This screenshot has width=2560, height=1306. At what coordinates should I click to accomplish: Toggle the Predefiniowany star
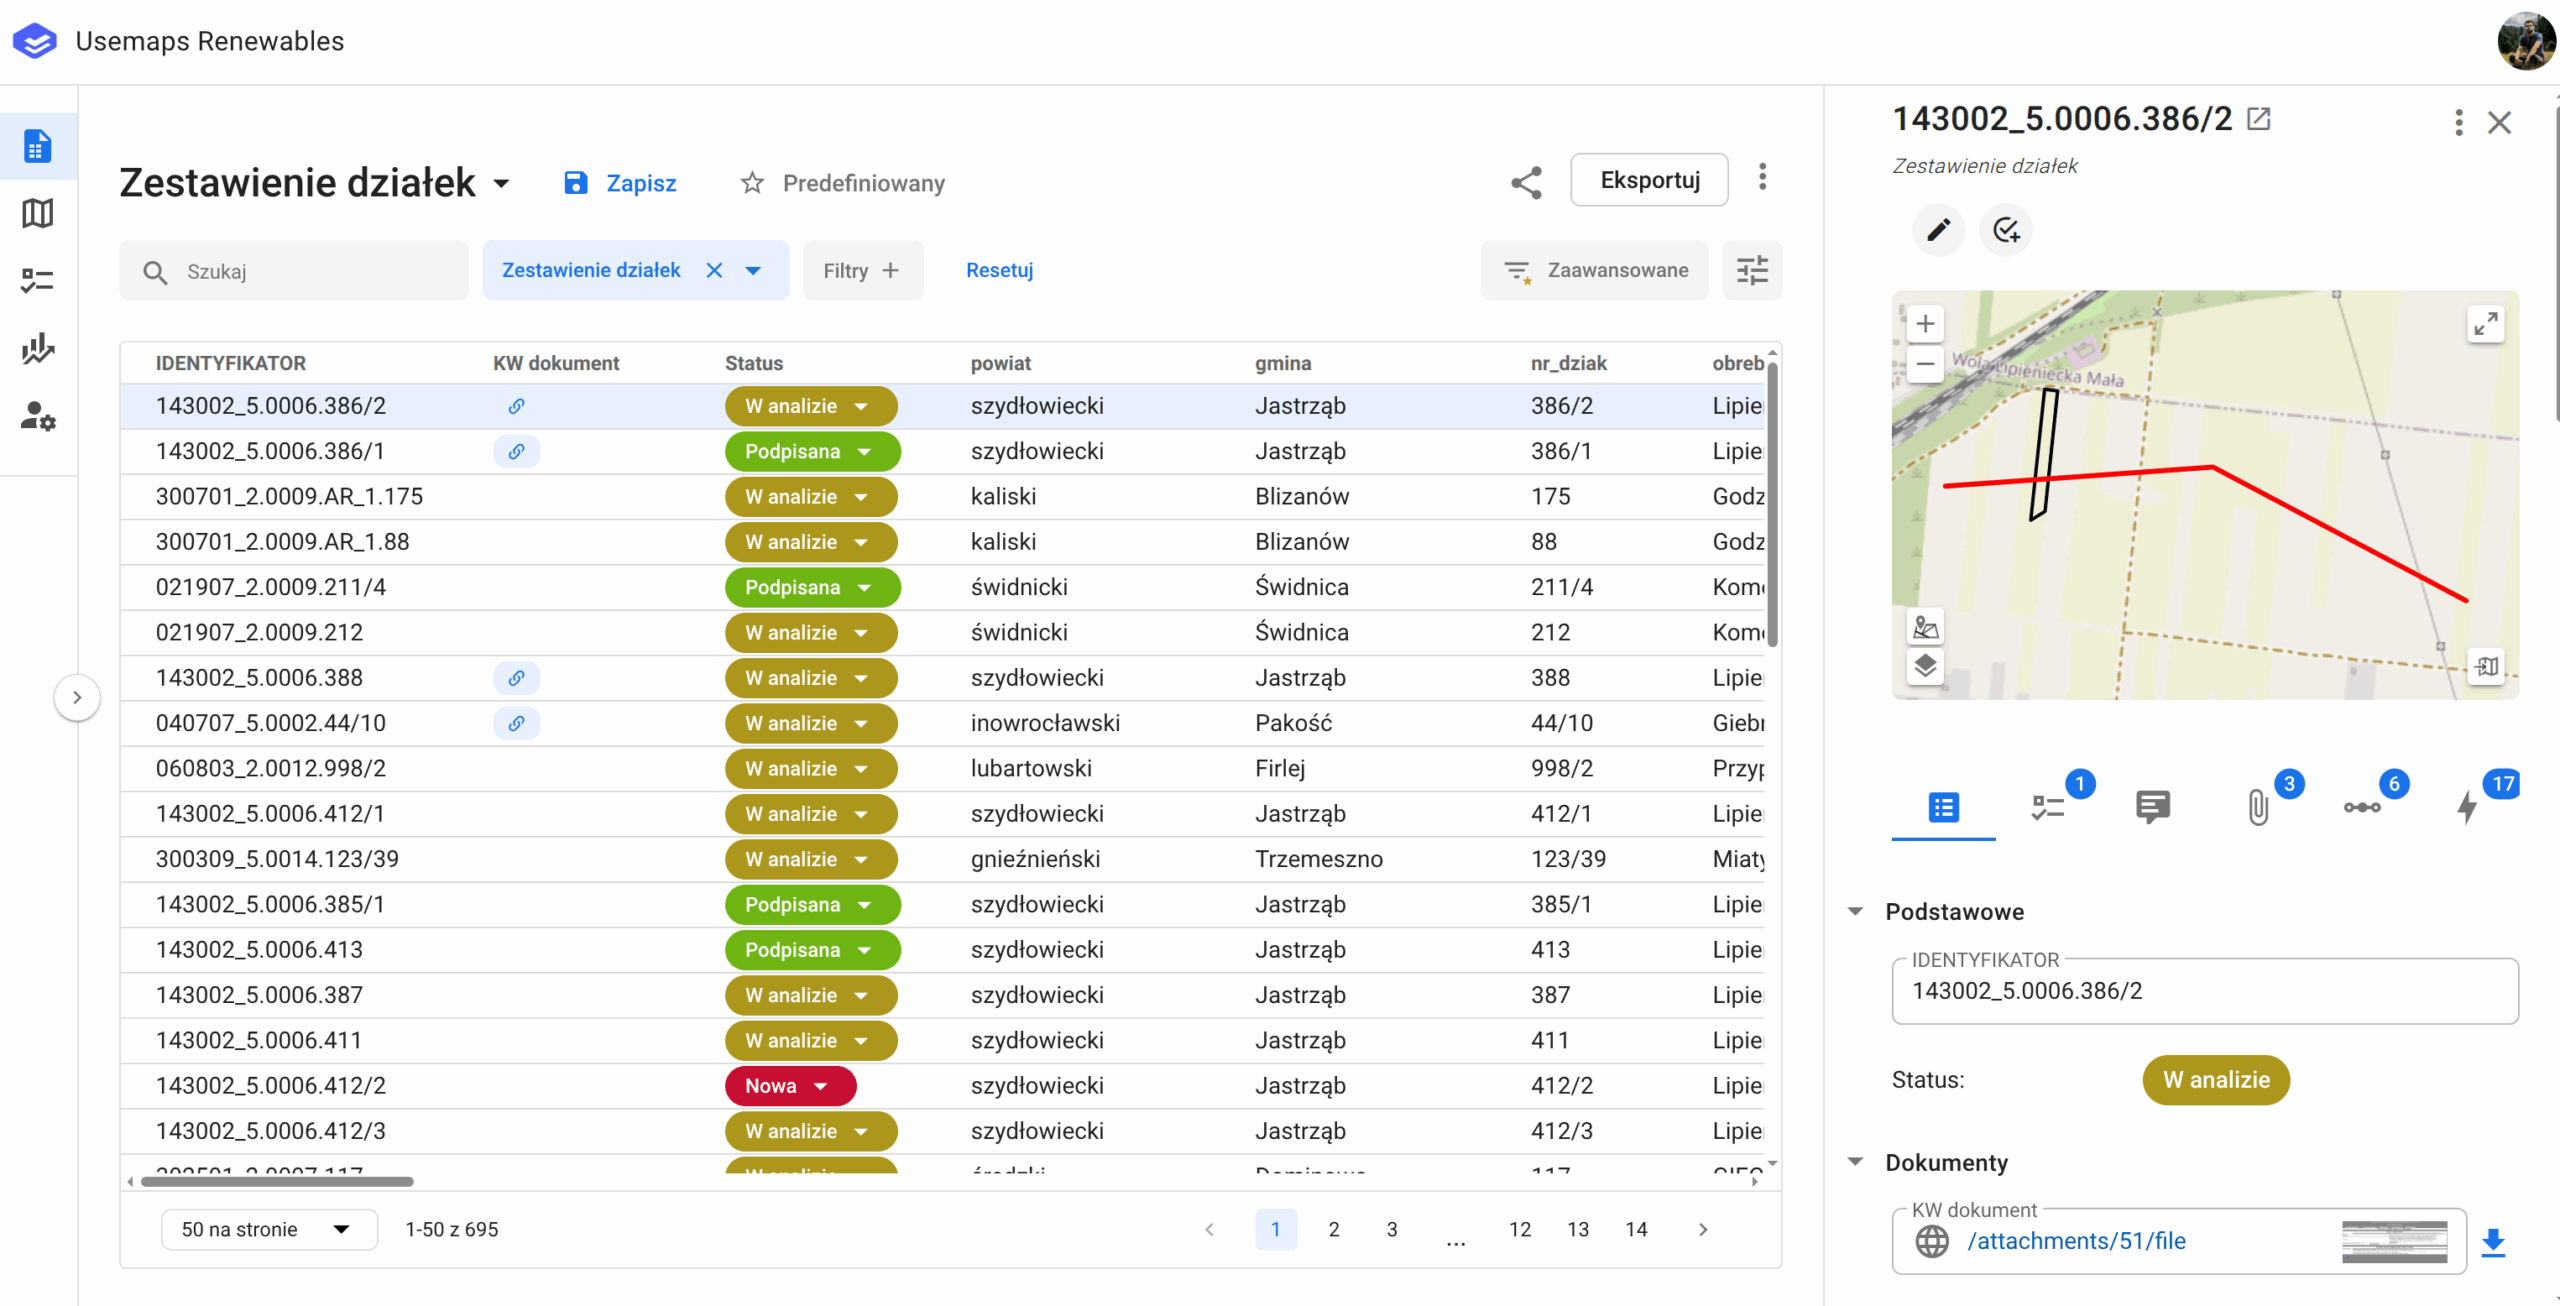coord(752,183)
